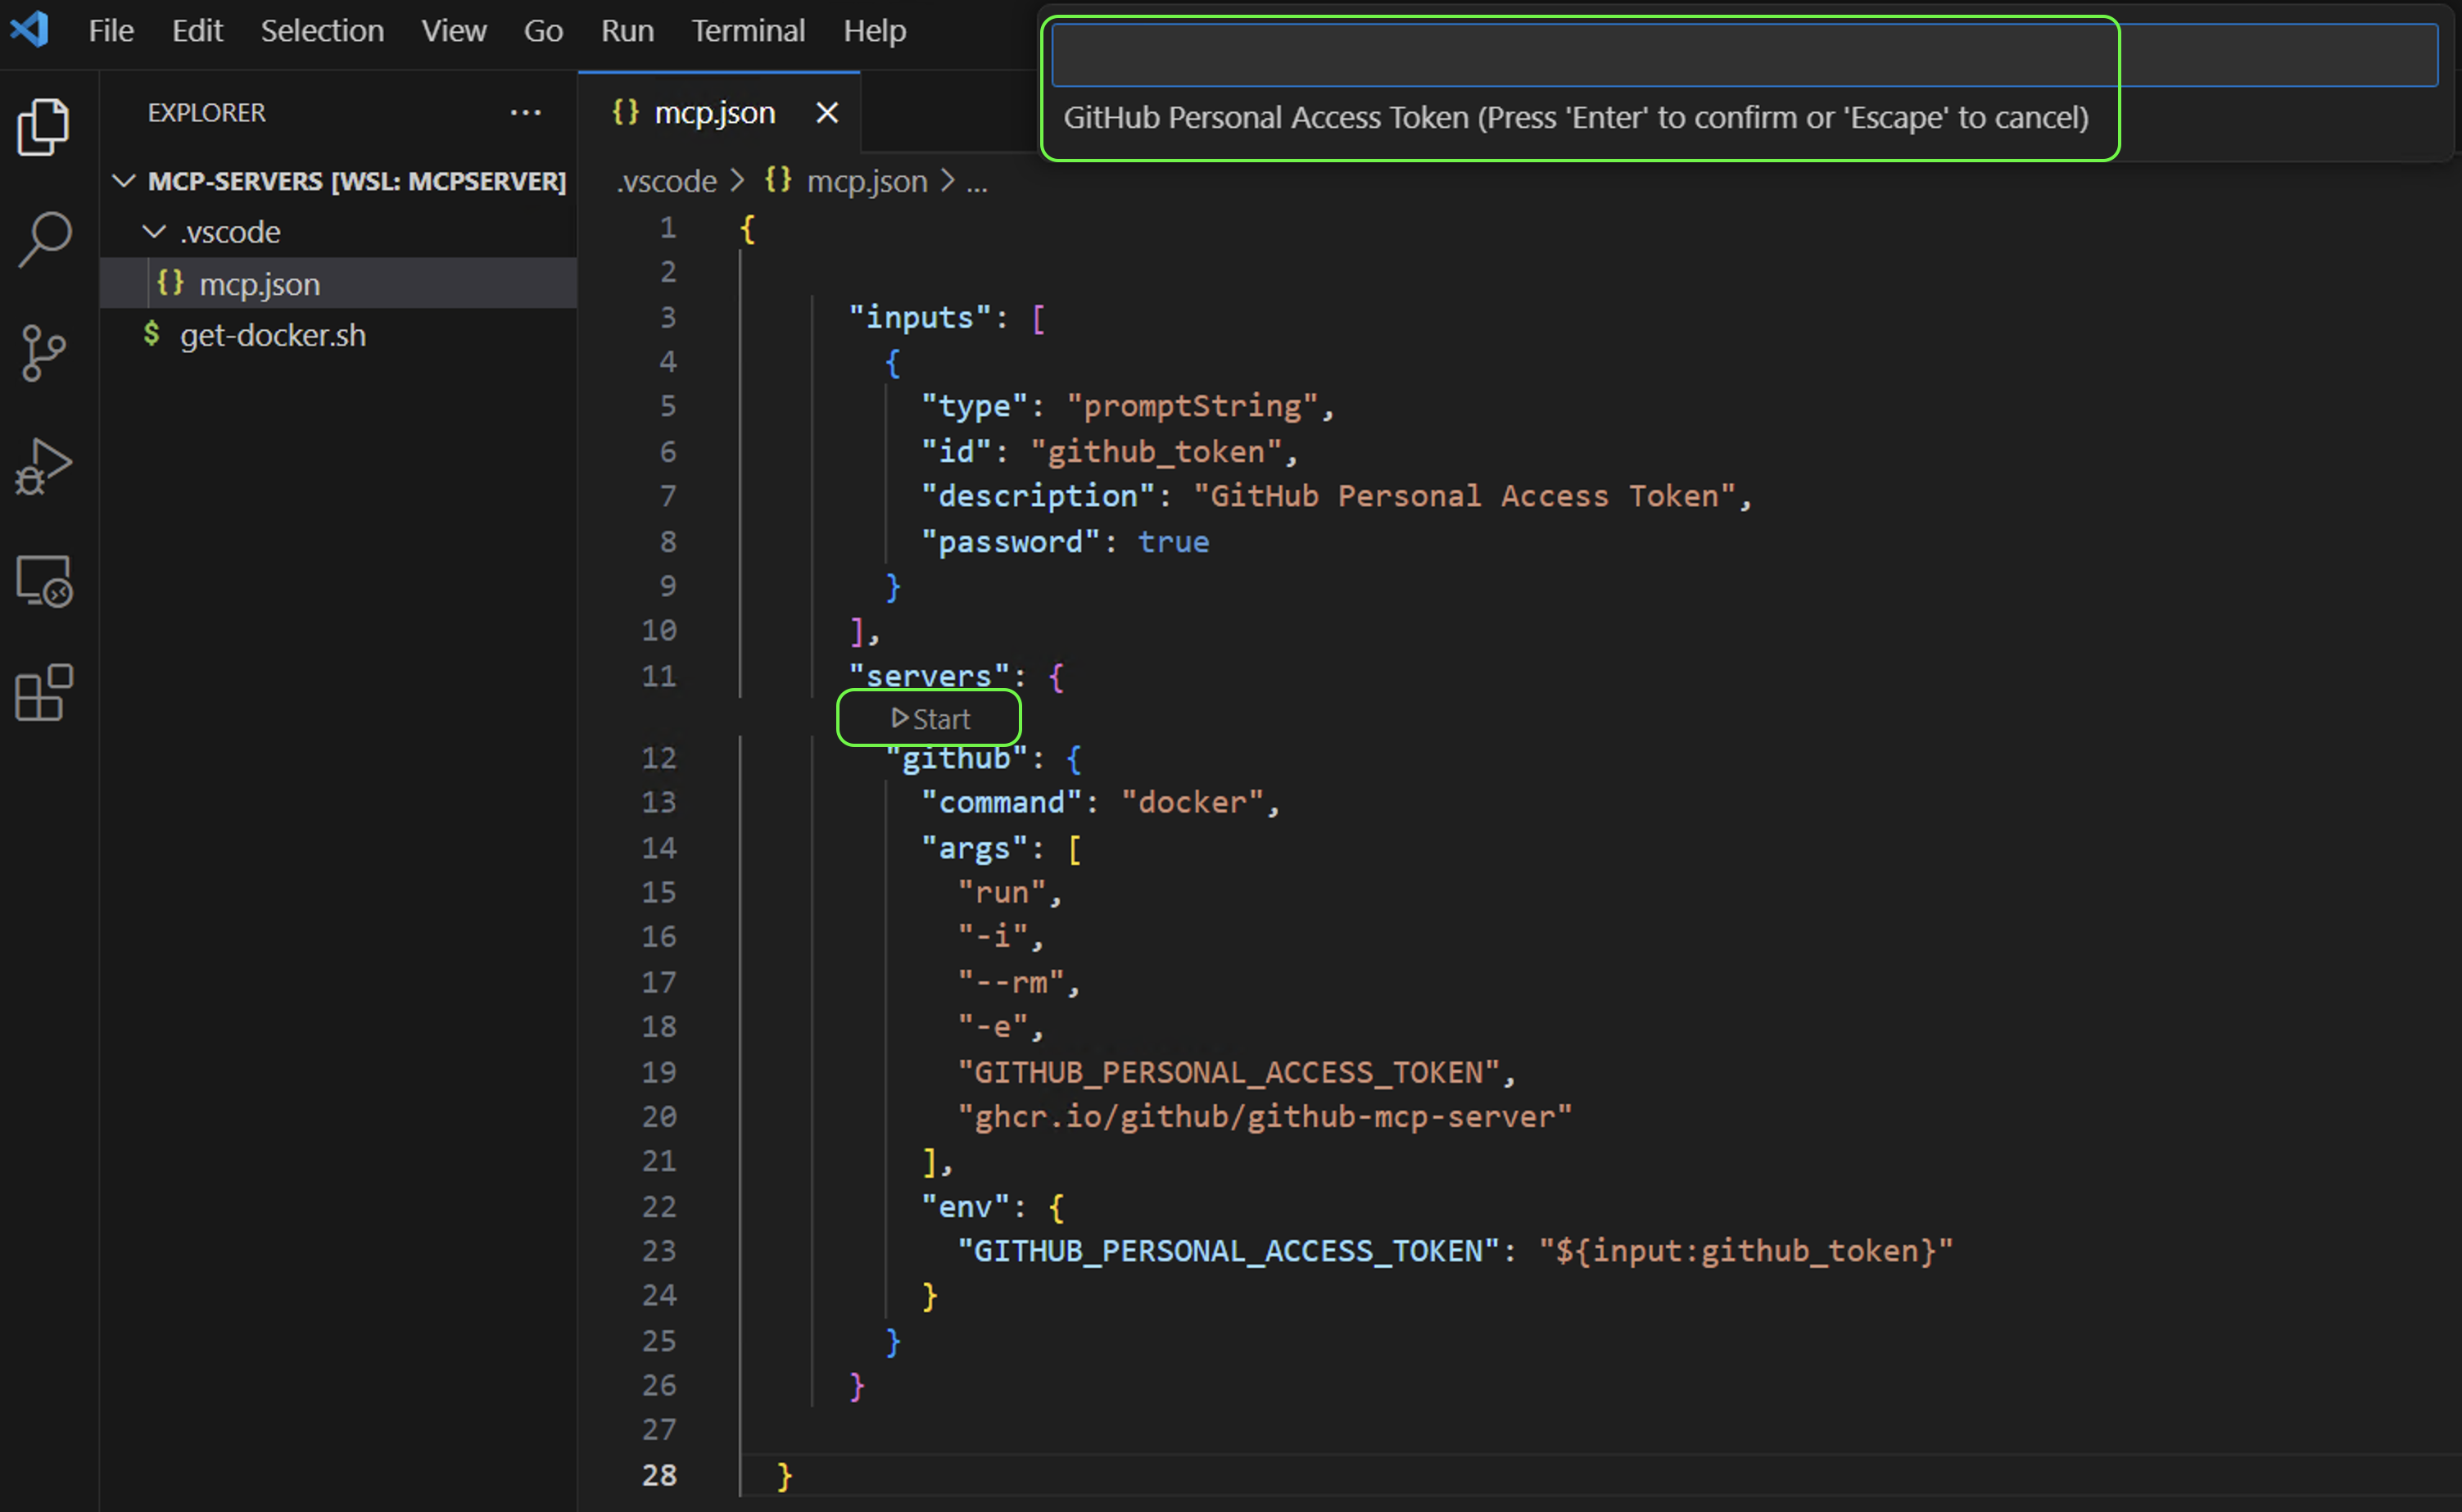Open the Extensions view

point(44,693)
